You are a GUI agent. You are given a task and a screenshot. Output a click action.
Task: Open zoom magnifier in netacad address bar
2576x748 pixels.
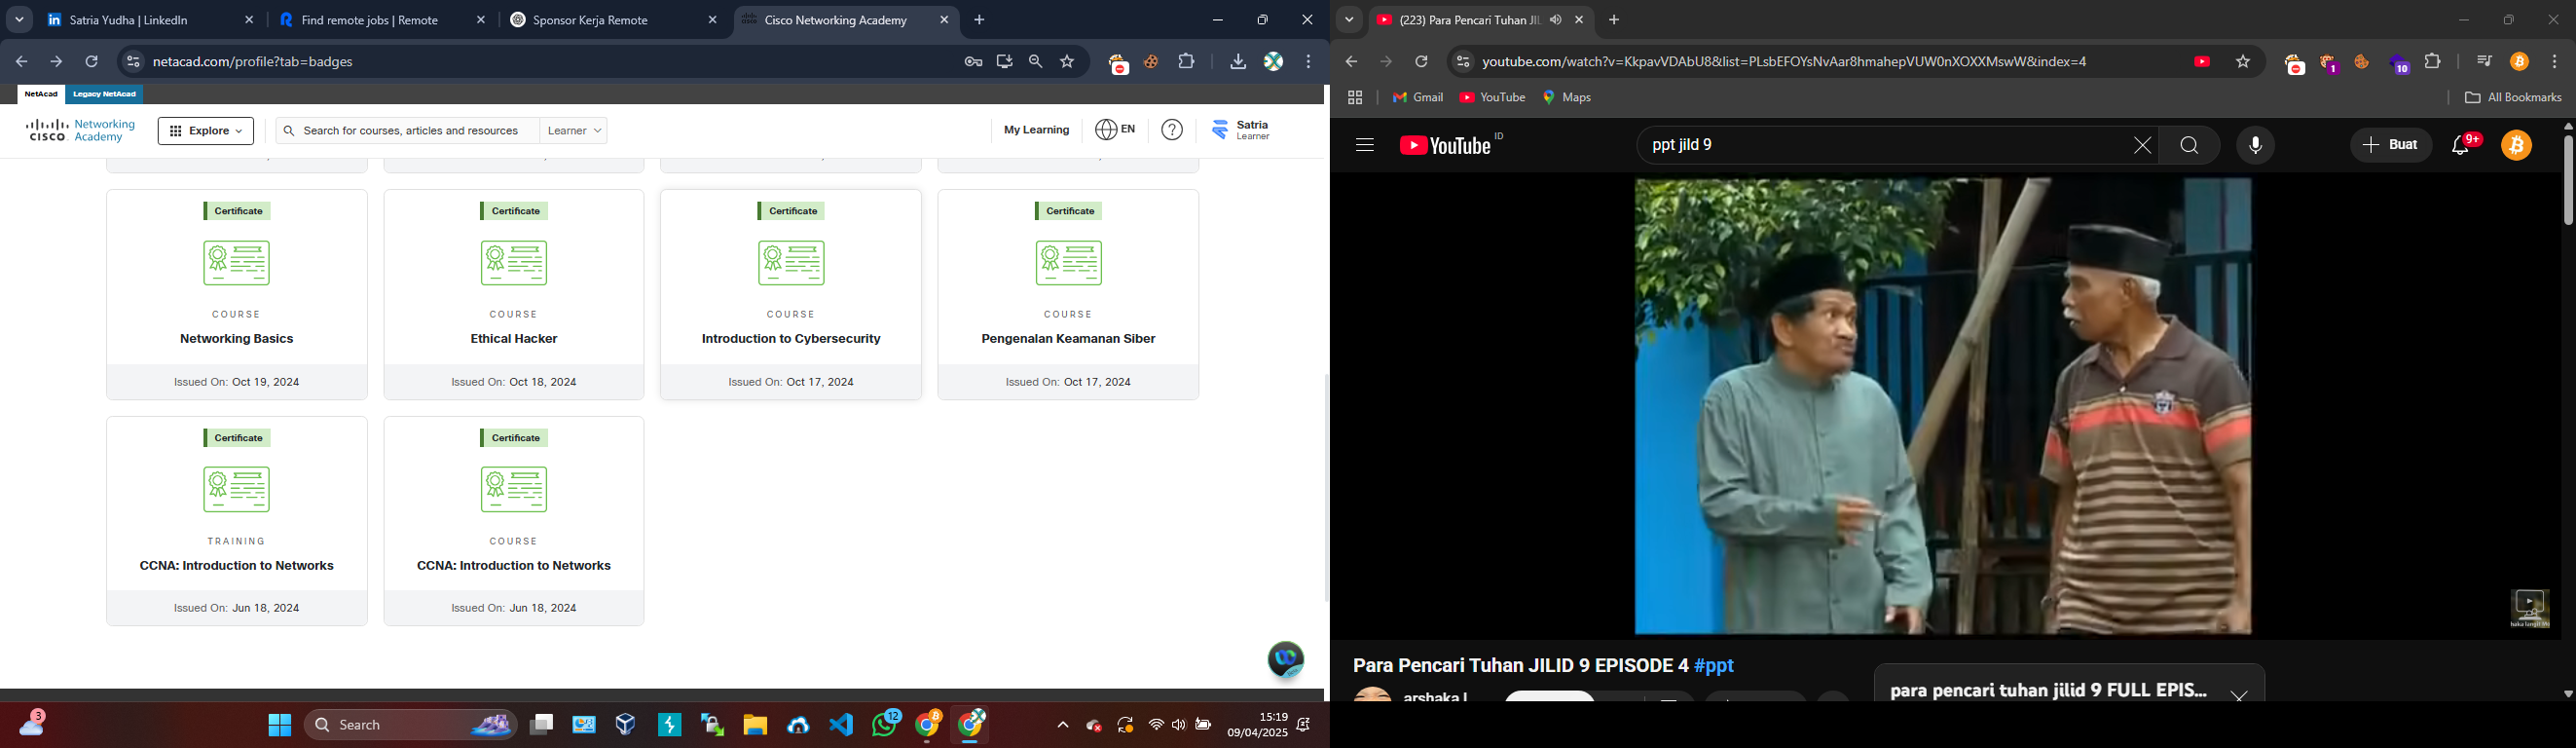1036,62
